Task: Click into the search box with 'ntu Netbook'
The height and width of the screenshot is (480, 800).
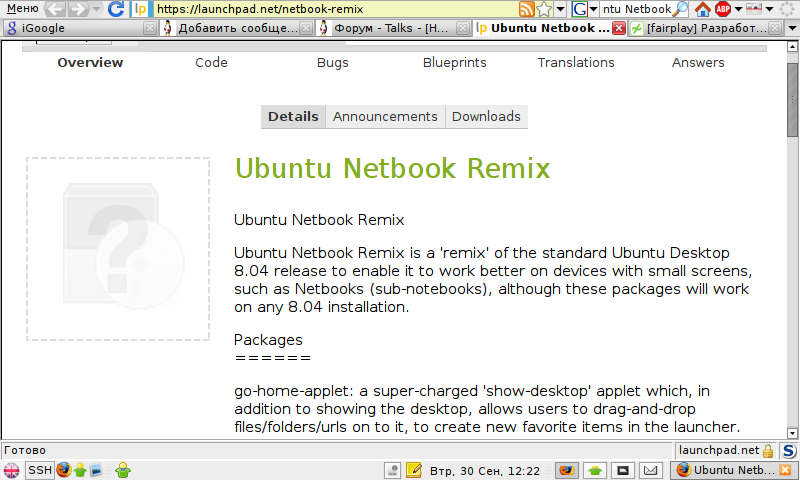Action: 636,9
